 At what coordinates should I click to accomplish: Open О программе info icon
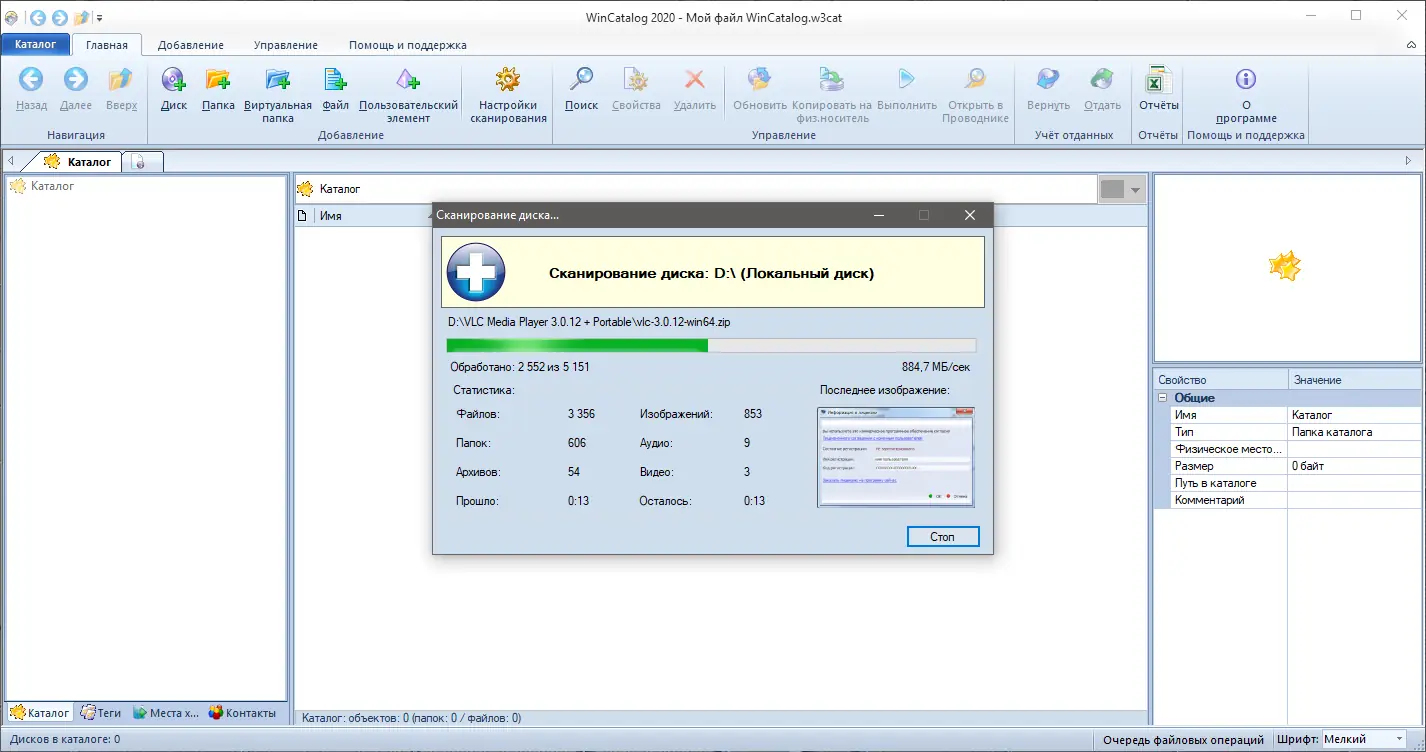click(x=1245, y=80)
